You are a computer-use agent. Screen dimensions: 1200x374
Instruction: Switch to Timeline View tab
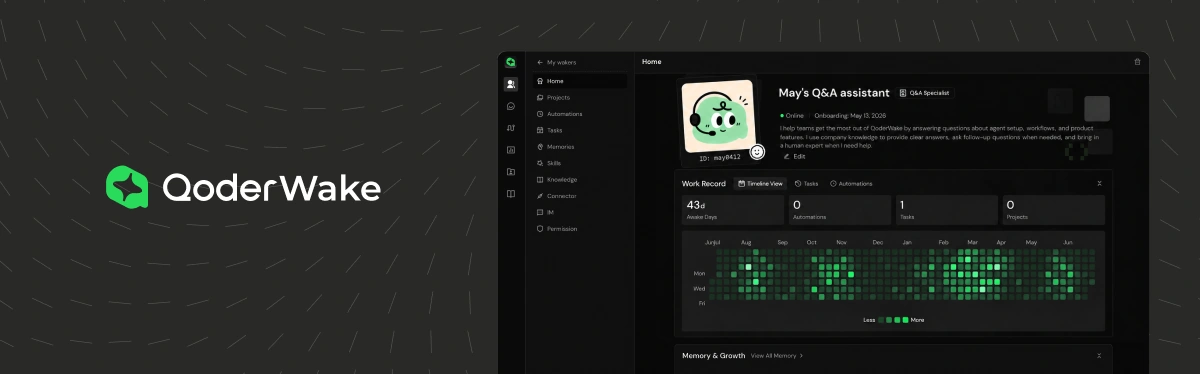coord(760,184)
